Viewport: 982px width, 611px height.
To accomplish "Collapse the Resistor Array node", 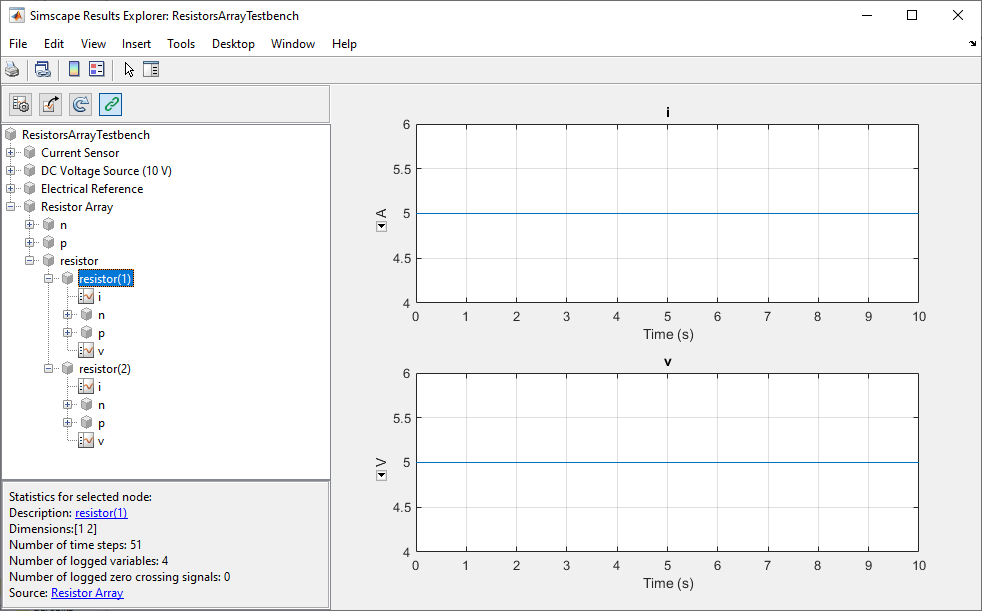I will click(11, 207).
